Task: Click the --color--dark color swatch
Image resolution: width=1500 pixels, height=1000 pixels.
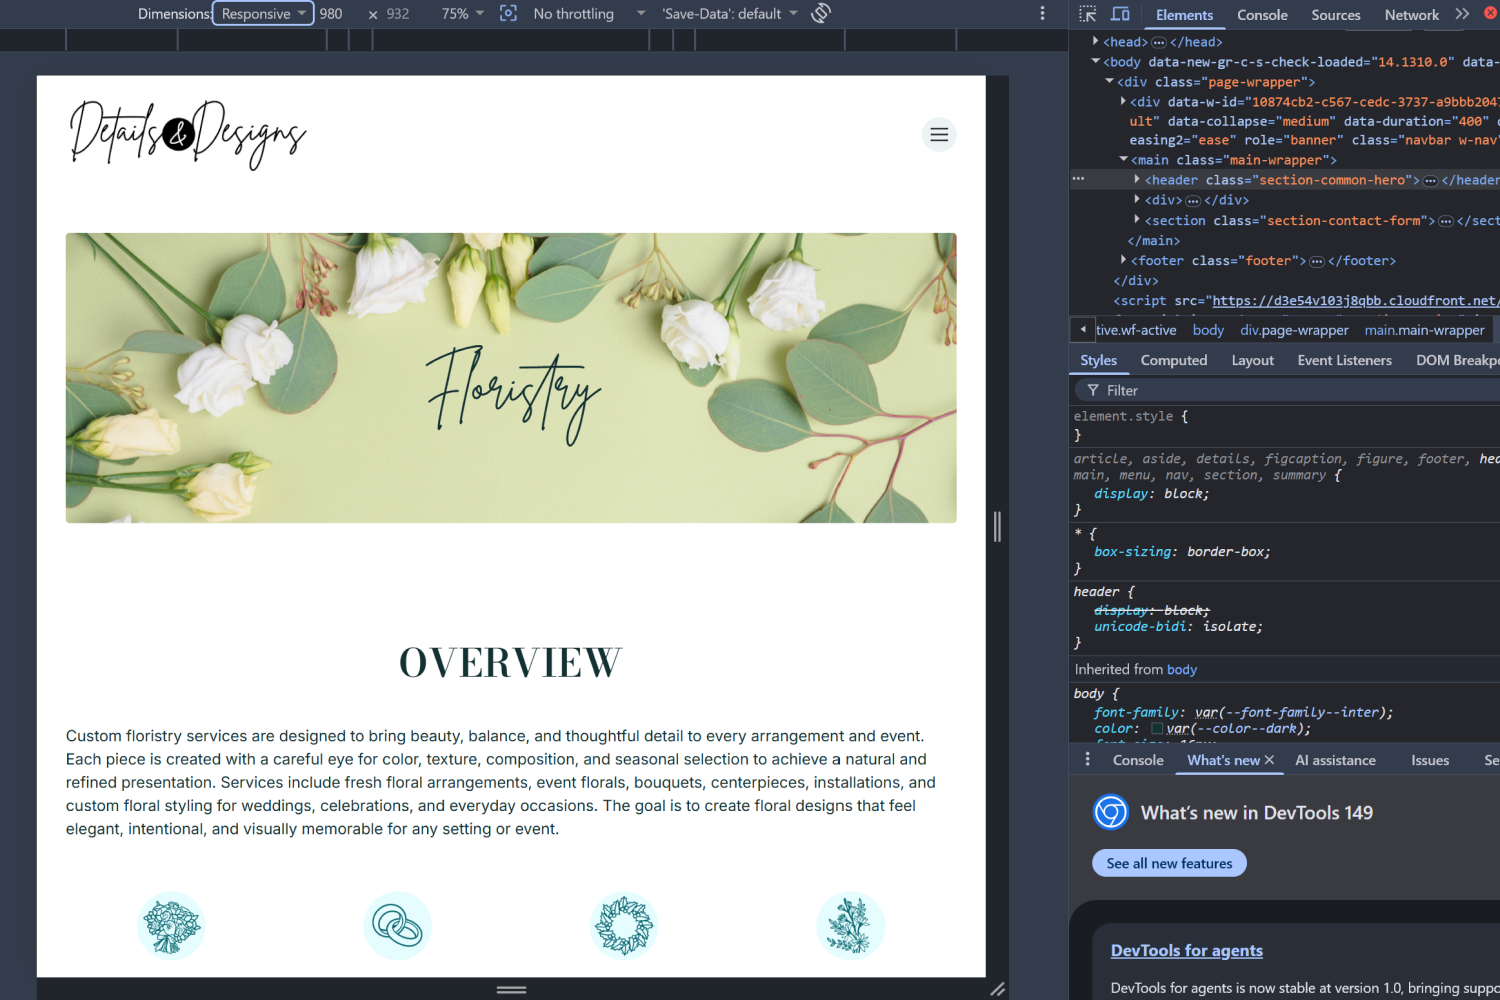Action: point(1157,729)
